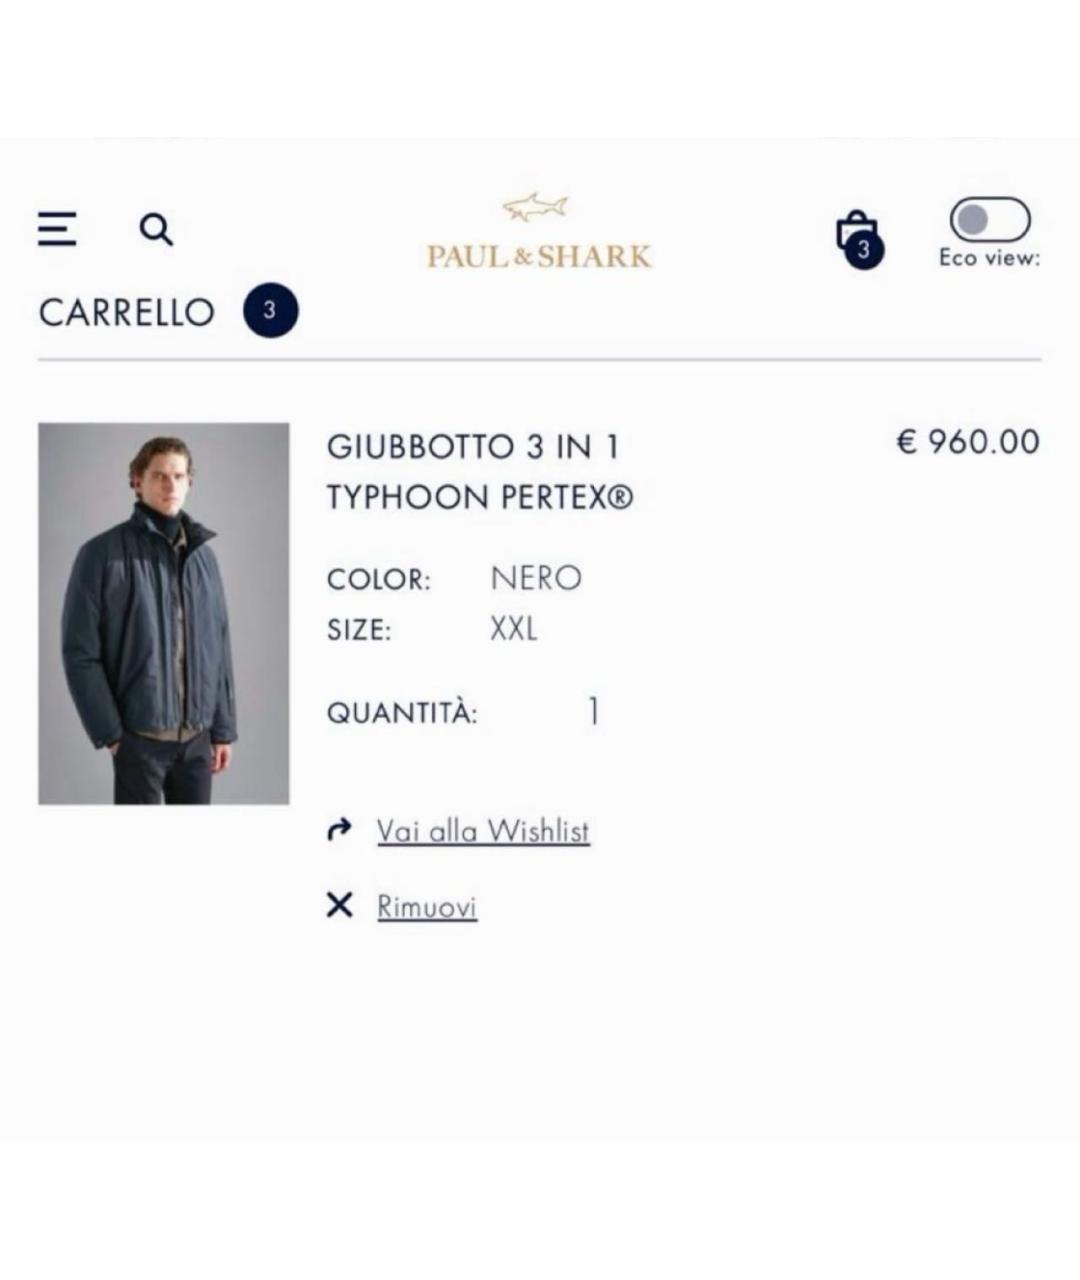Toggle the Eco view switch
Viewport: 1080px width, 1280px height.
coord(989,219)
